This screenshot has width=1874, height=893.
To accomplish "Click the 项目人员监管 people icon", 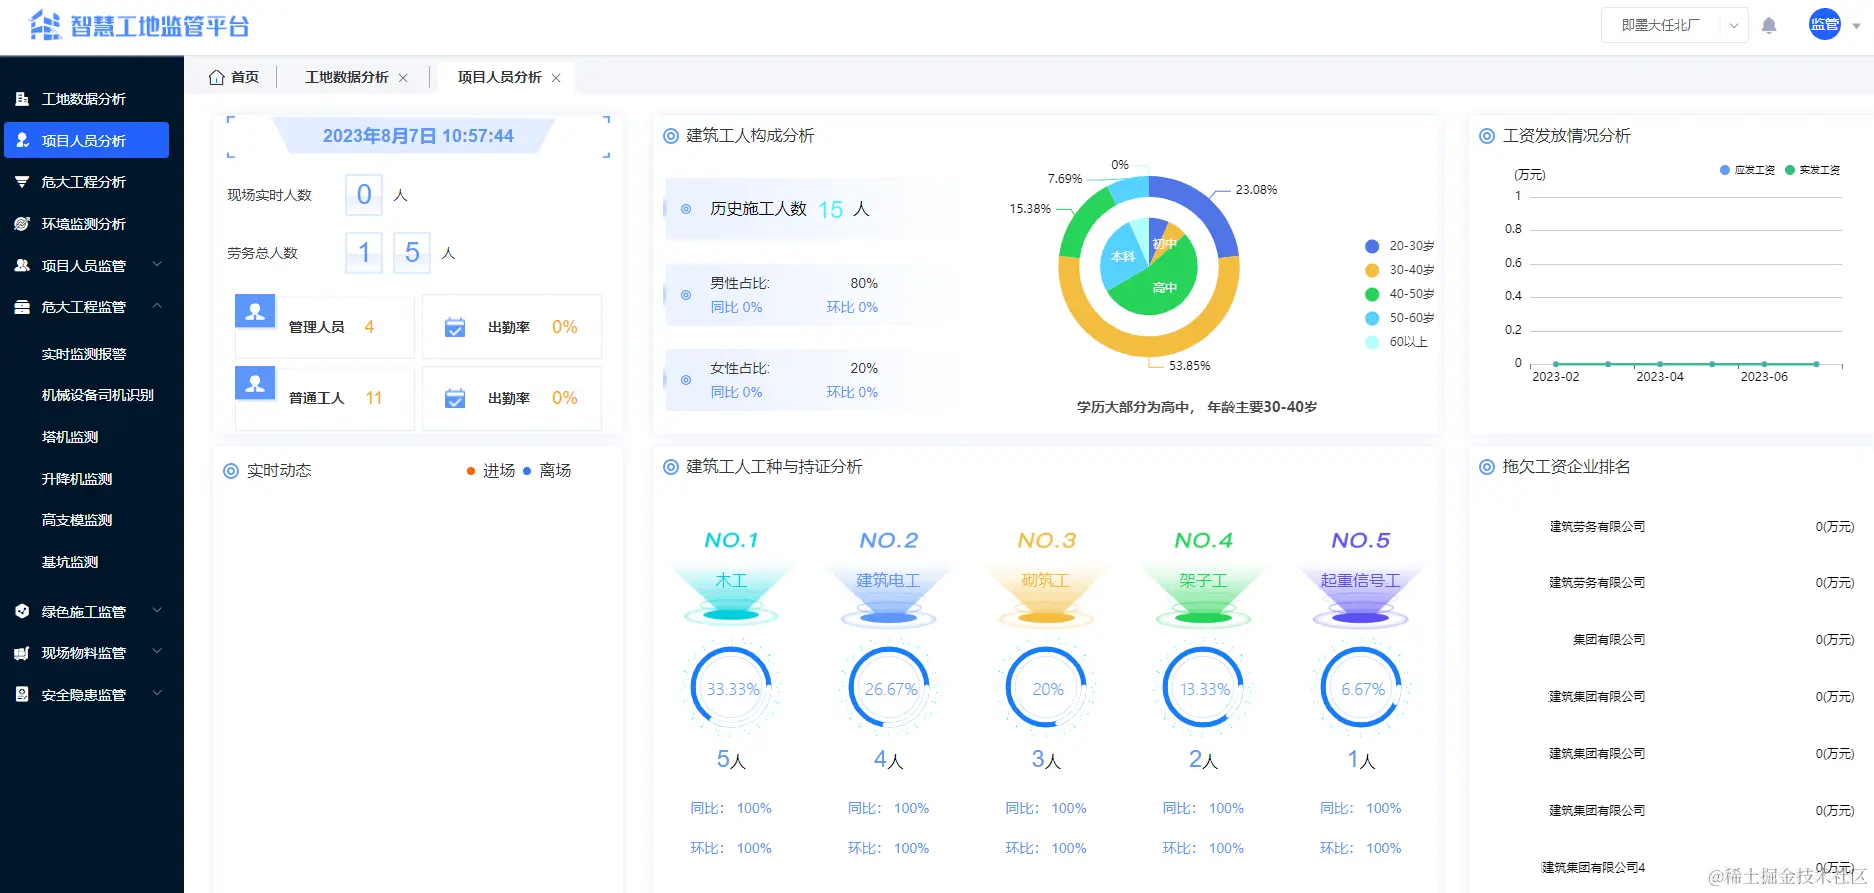I will pos(22,265).
